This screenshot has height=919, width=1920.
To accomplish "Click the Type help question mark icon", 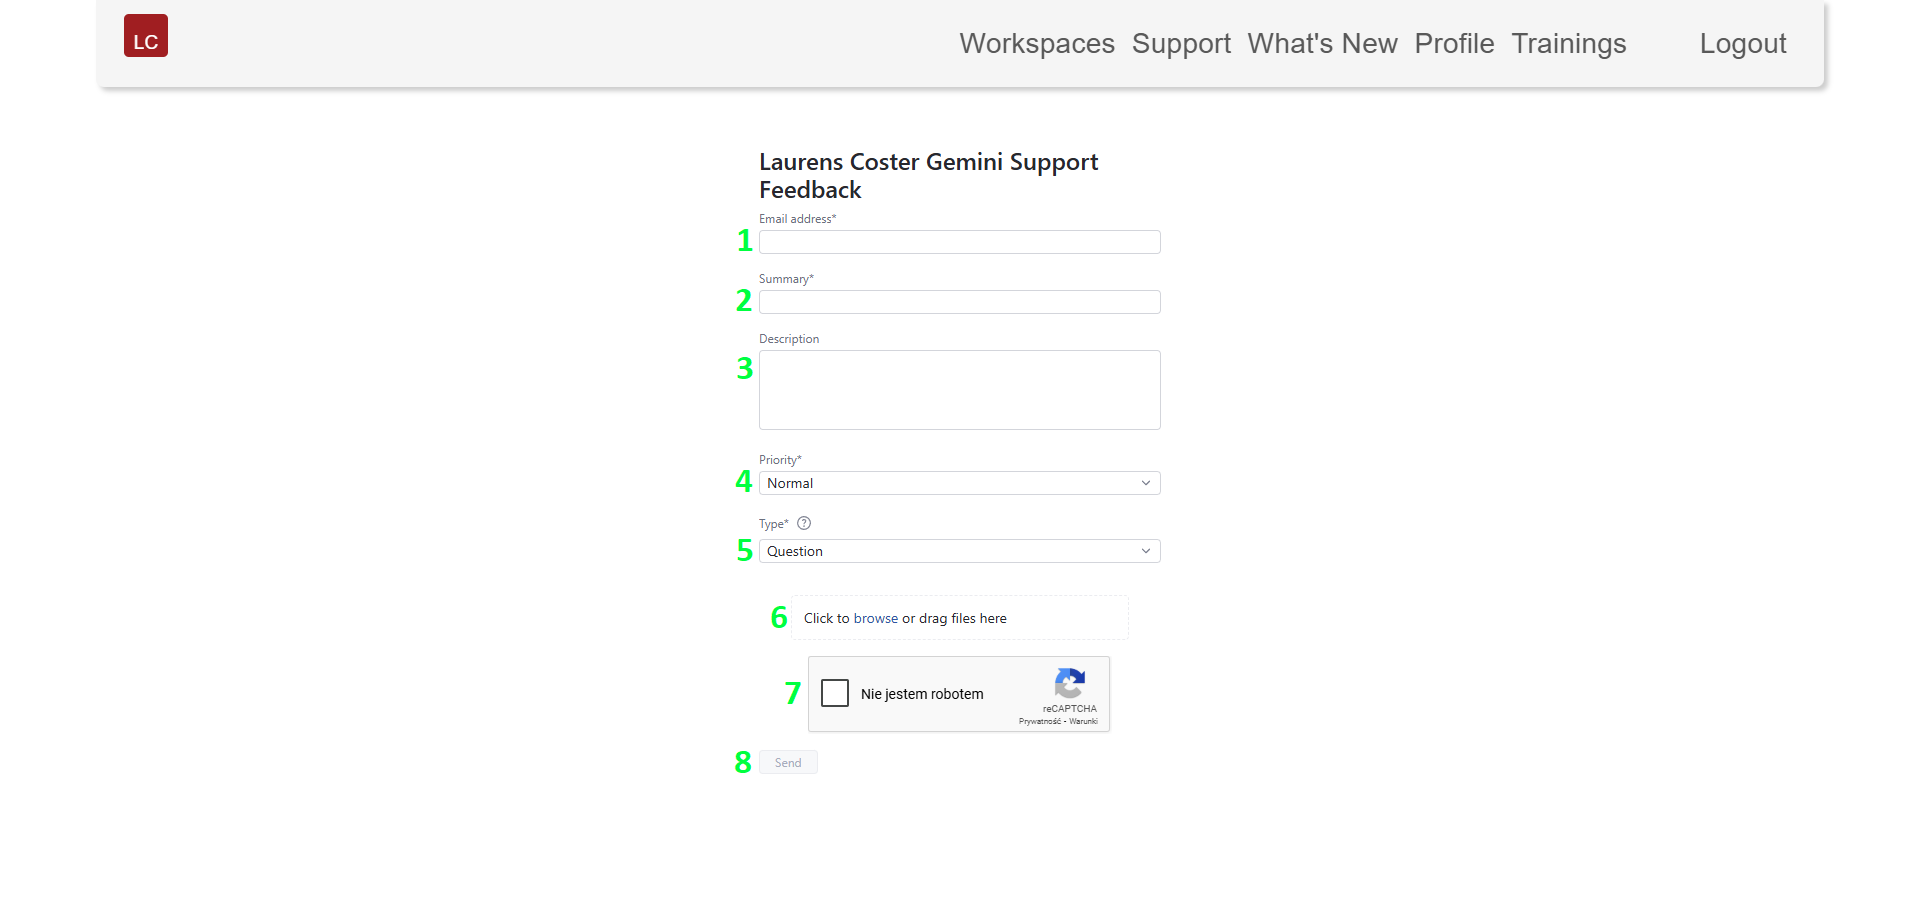I will click(804, 523).
